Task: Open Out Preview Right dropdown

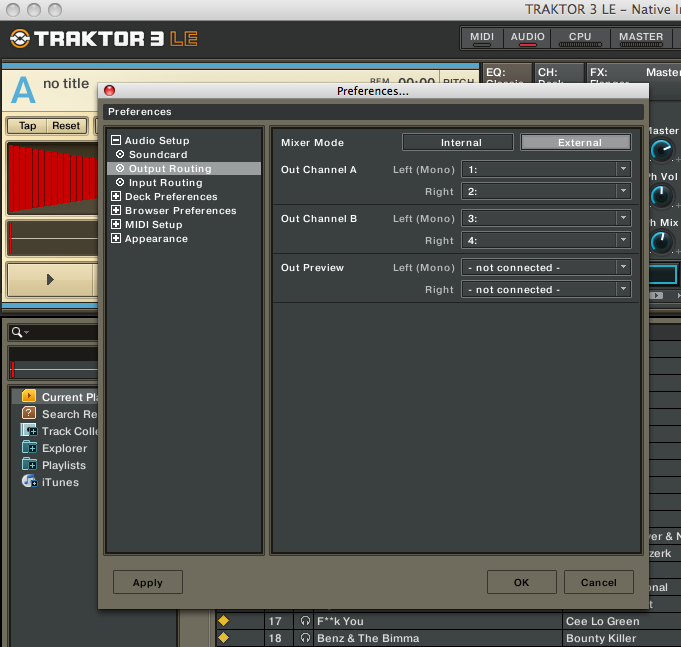Action: click(x=546, y=289)
